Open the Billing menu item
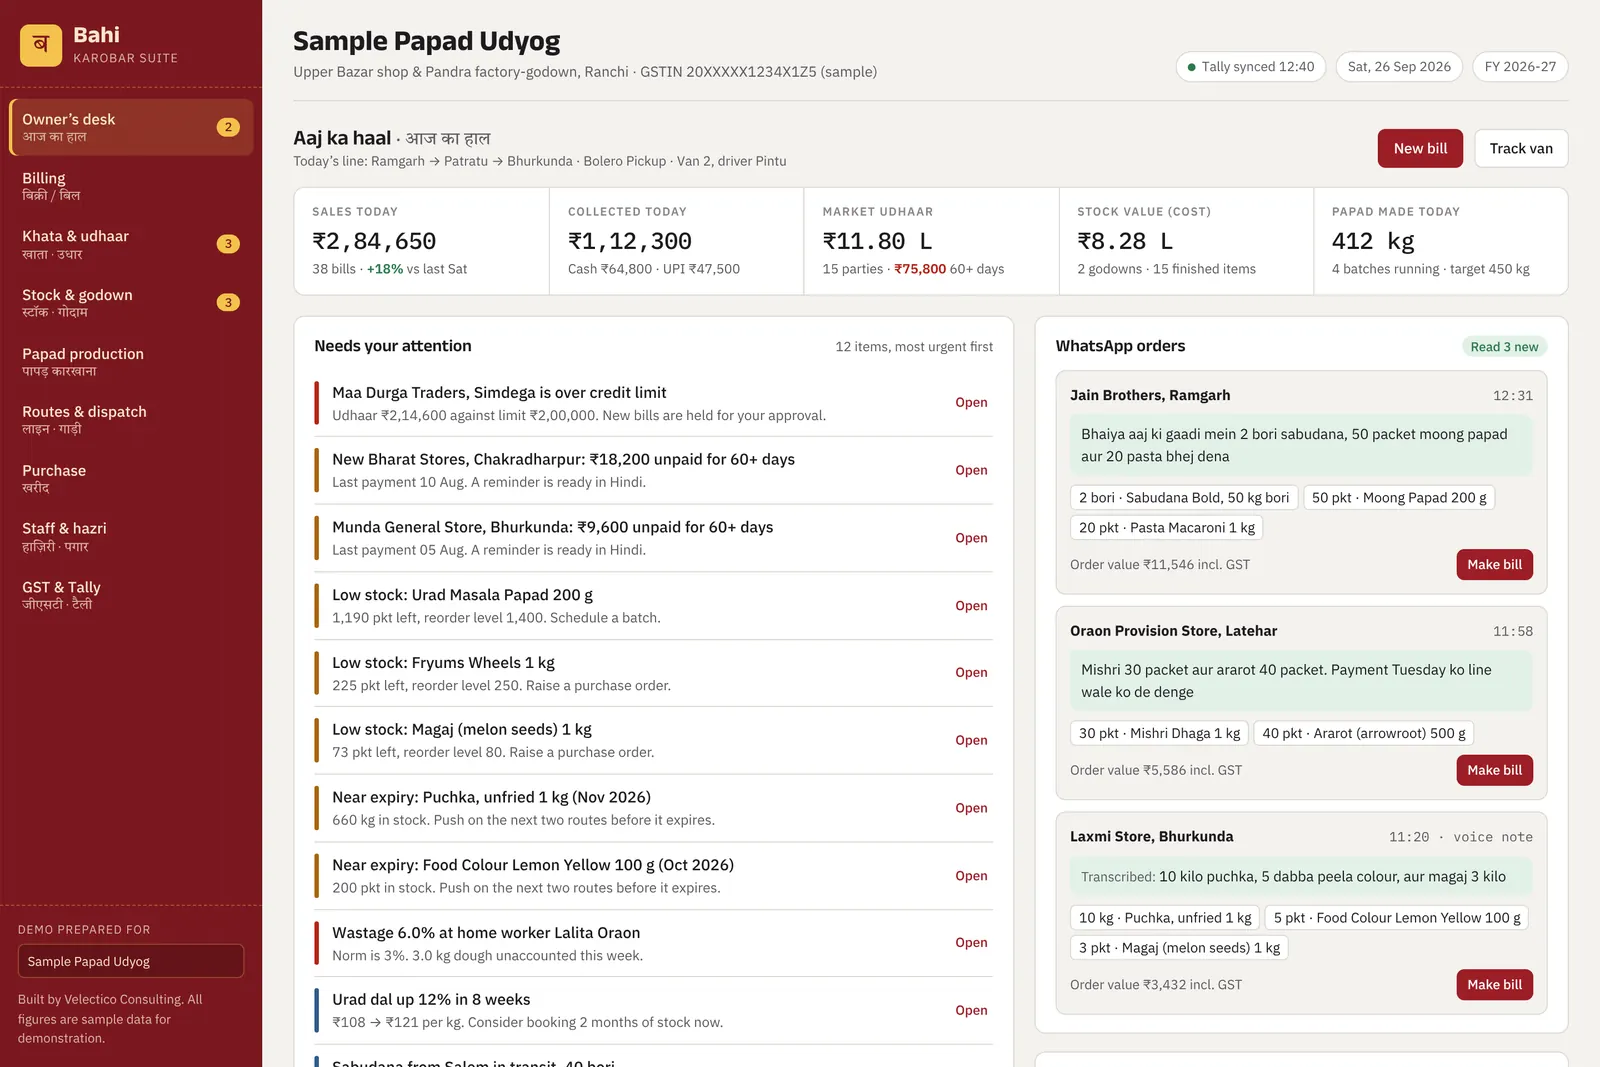The width and height of the screenshot is (1600, 1067). pos(131,186)
